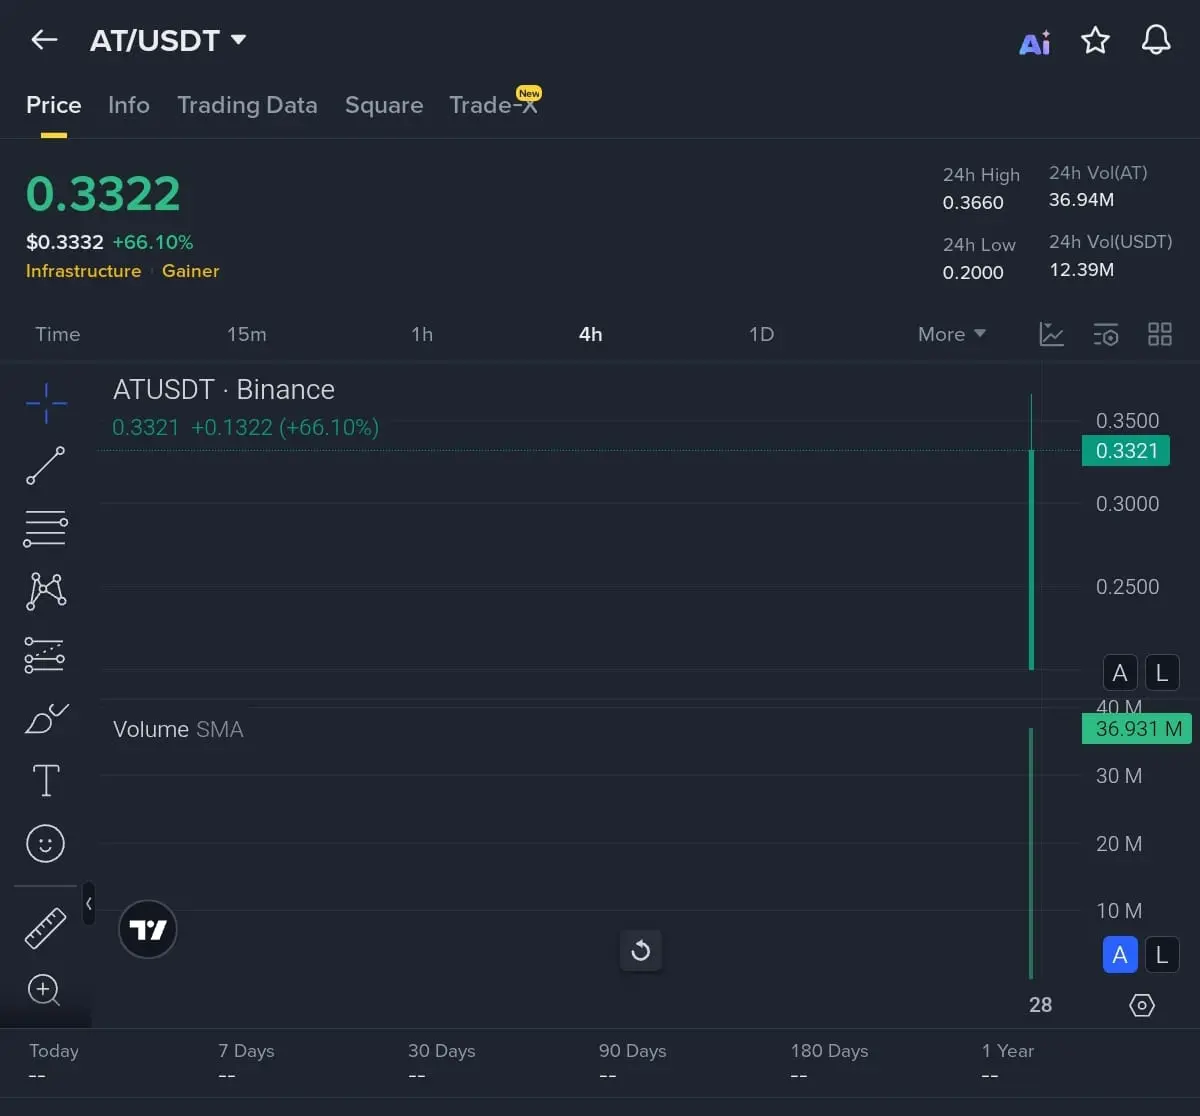Toggle log scale L on volume pane

click(1162, 955)
